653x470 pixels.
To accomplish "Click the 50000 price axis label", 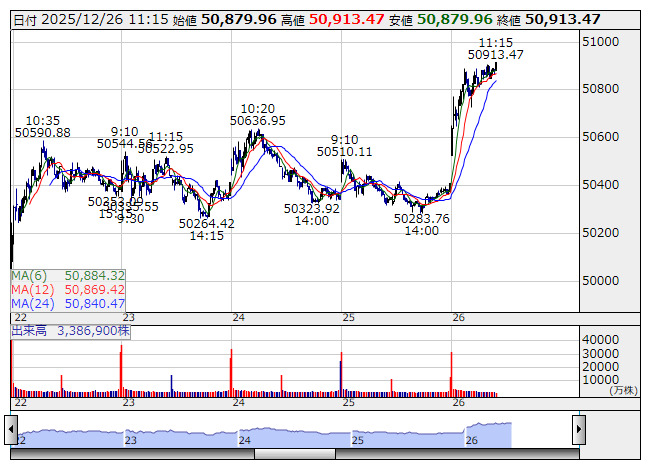I will tap(601, 281).
